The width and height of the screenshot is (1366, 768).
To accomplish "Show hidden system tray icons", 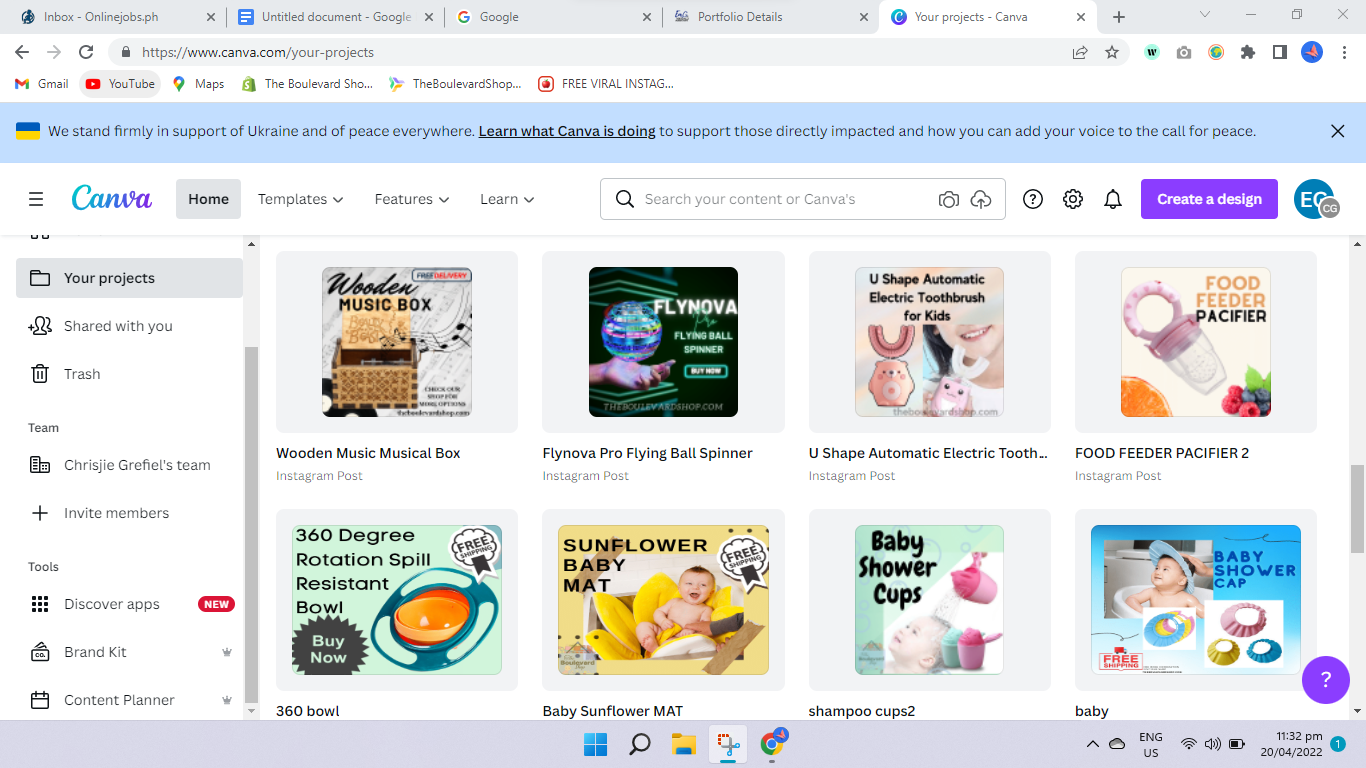I will coord(1092,744).
